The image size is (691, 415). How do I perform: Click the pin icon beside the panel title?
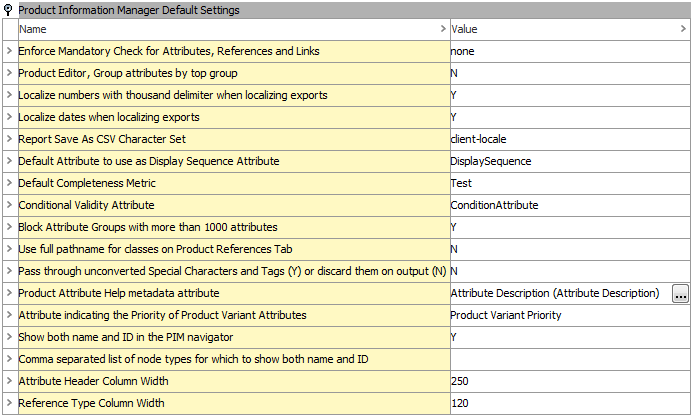(8, 9)
